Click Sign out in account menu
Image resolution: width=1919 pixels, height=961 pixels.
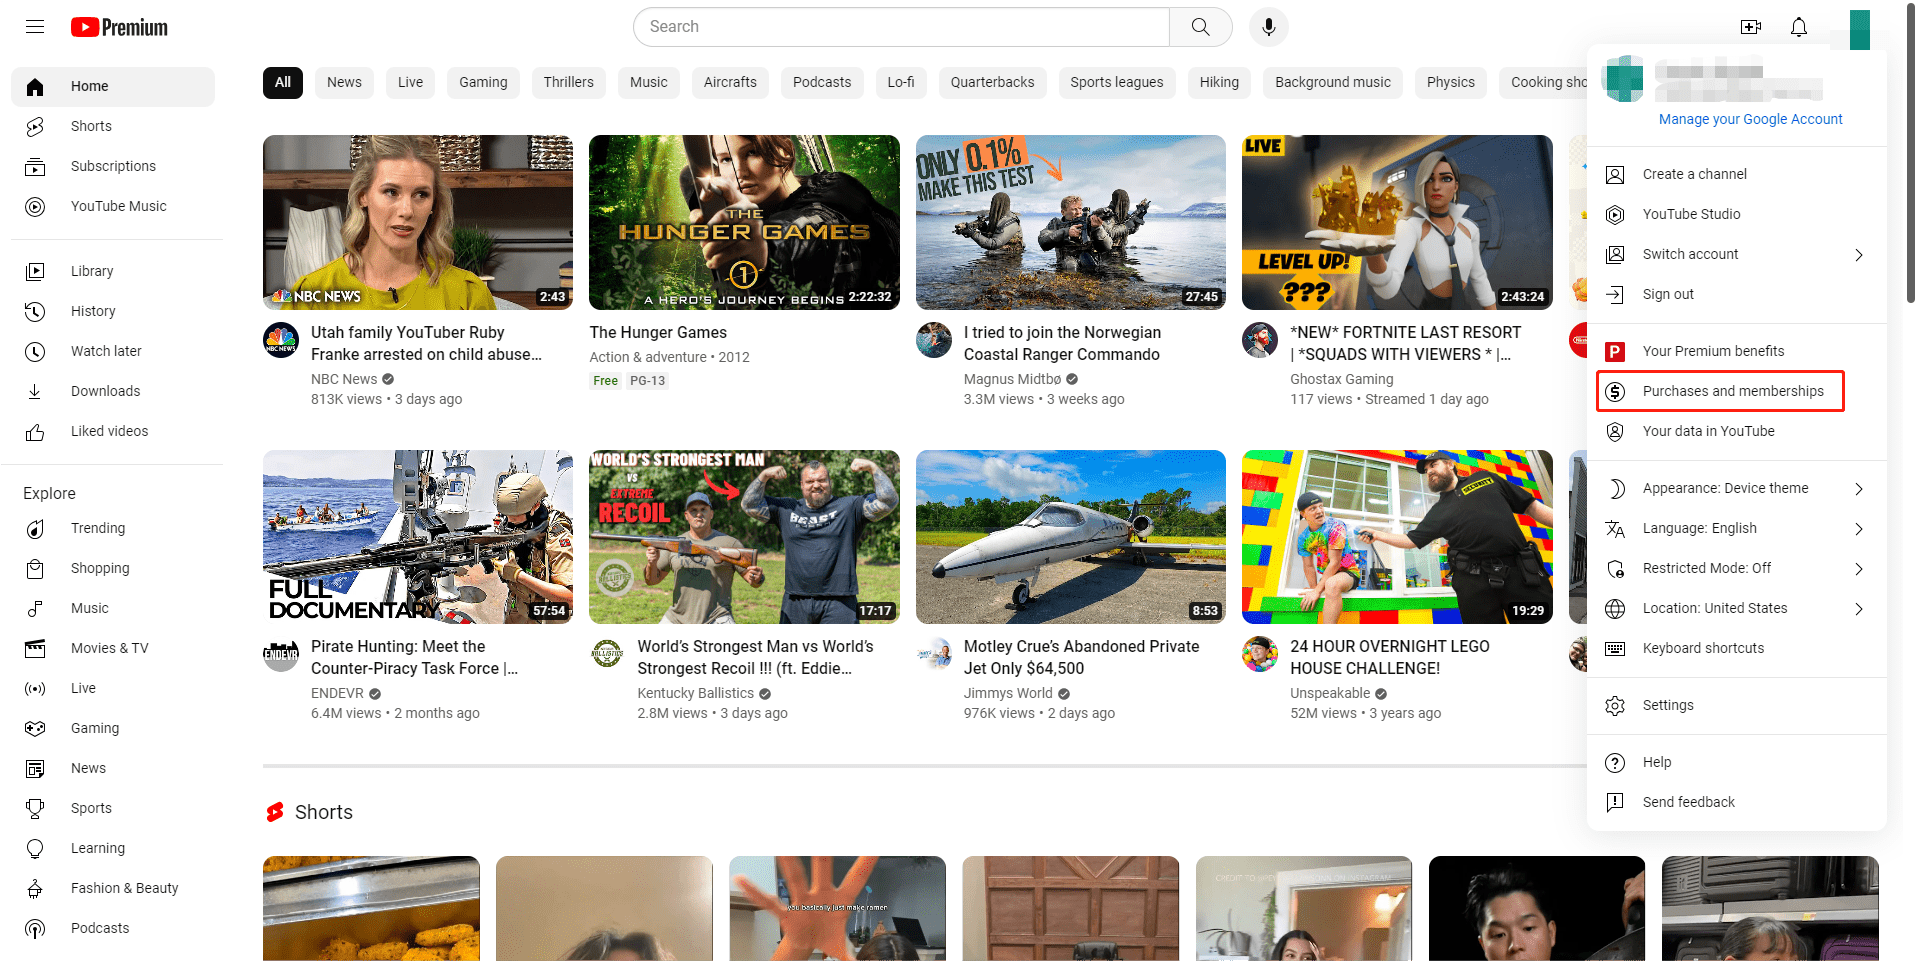[x=1667, y=294]
